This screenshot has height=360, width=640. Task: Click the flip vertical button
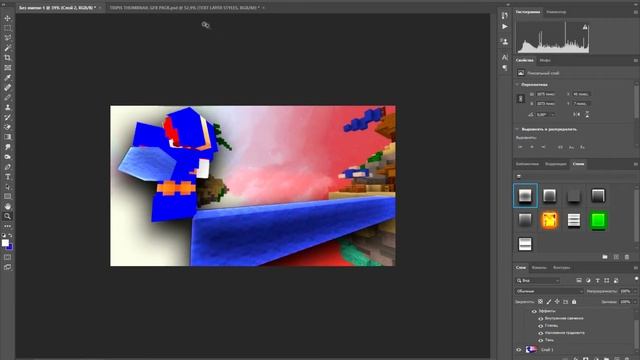[x=587, y=115]
